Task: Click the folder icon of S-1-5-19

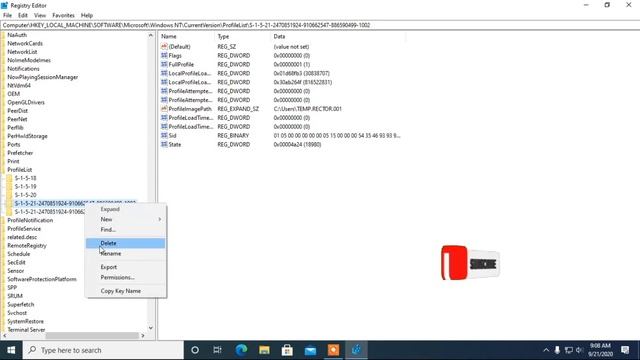Action: click(9, 187)
